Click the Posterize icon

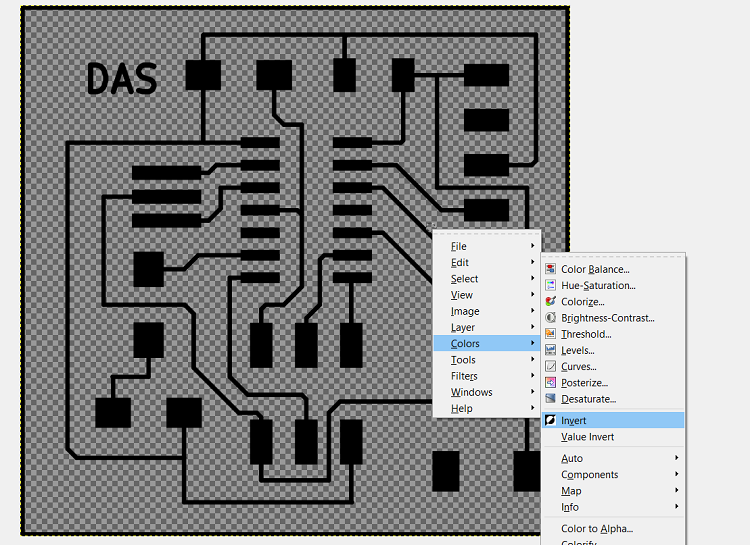(x=551, y=383)
